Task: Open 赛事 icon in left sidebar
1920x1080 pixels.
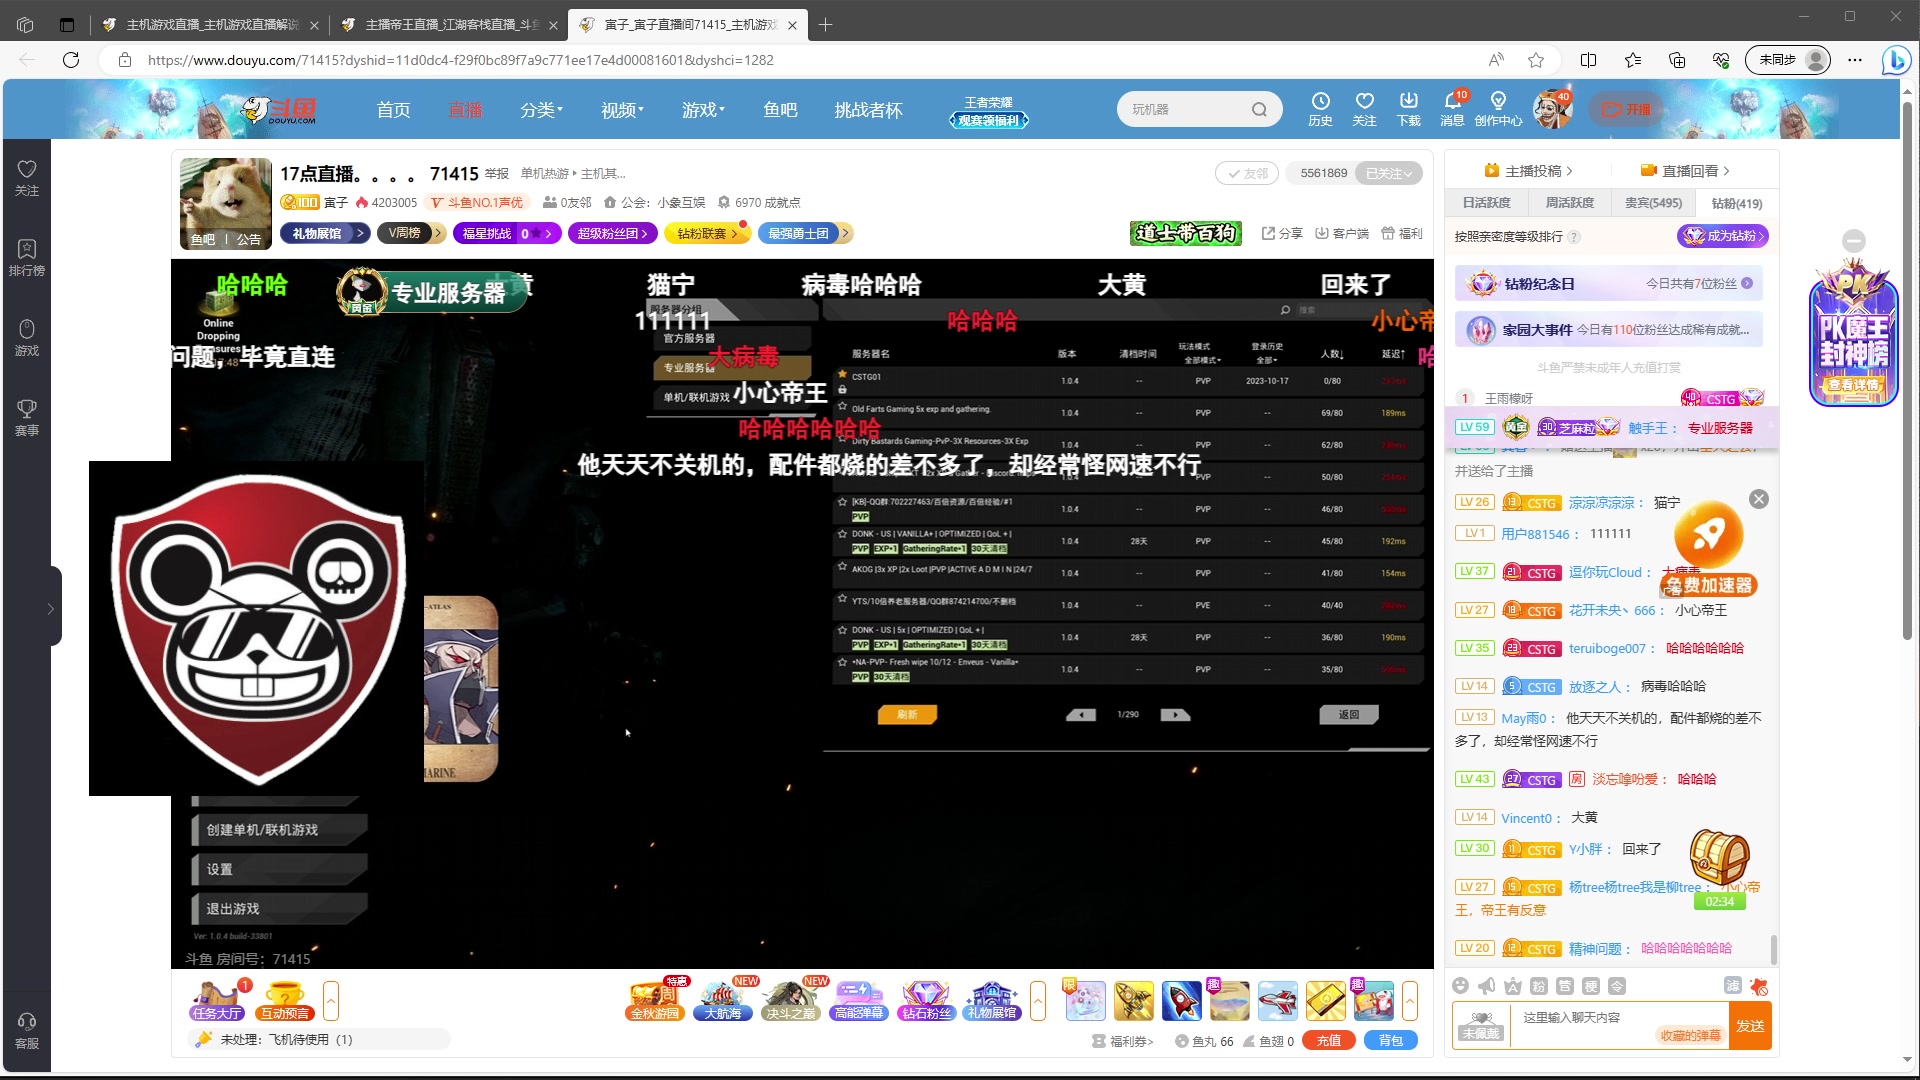Action: pos(27,415)
